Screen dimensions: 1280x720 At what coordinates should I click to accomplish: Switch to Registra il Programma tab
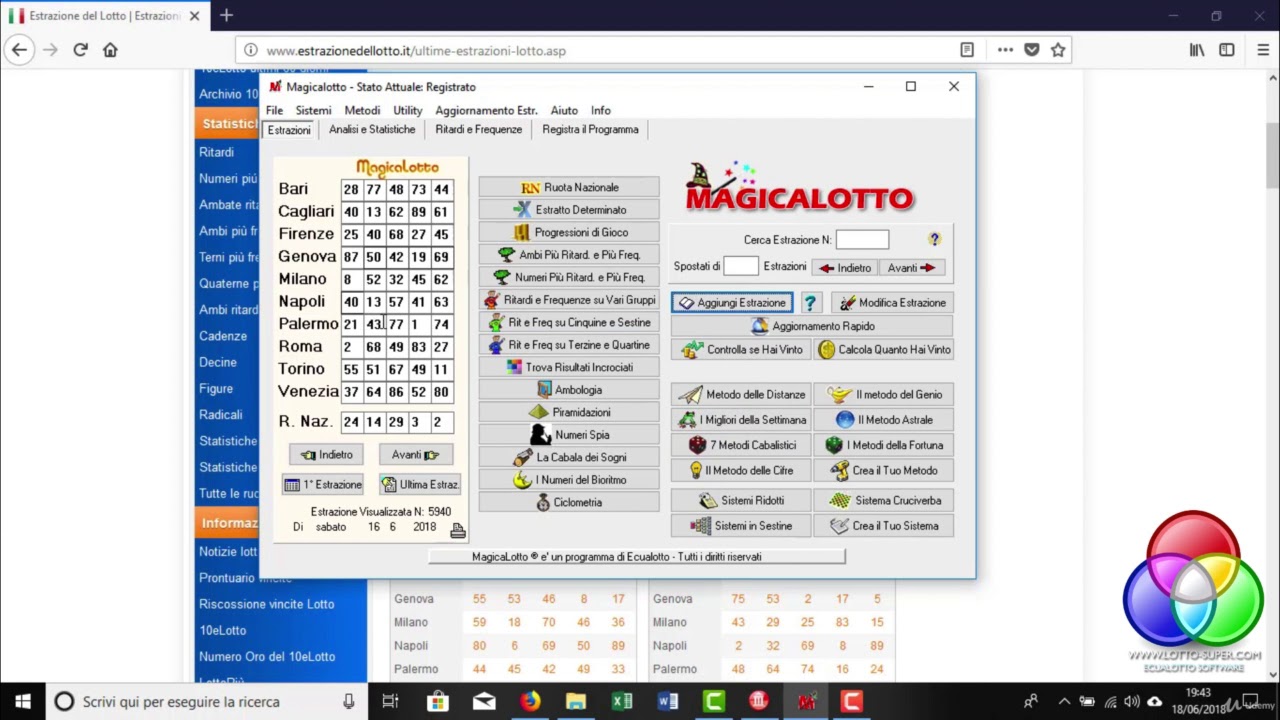point(590,129)
